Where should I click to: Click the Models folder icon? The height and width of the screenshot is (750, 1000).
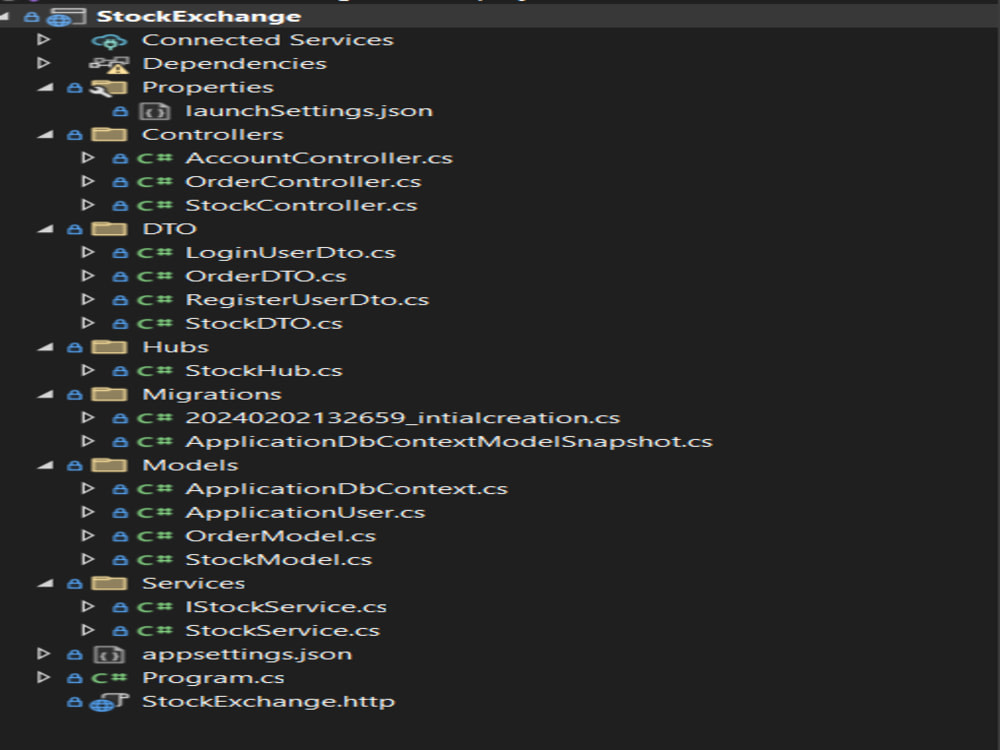(109, 465)
